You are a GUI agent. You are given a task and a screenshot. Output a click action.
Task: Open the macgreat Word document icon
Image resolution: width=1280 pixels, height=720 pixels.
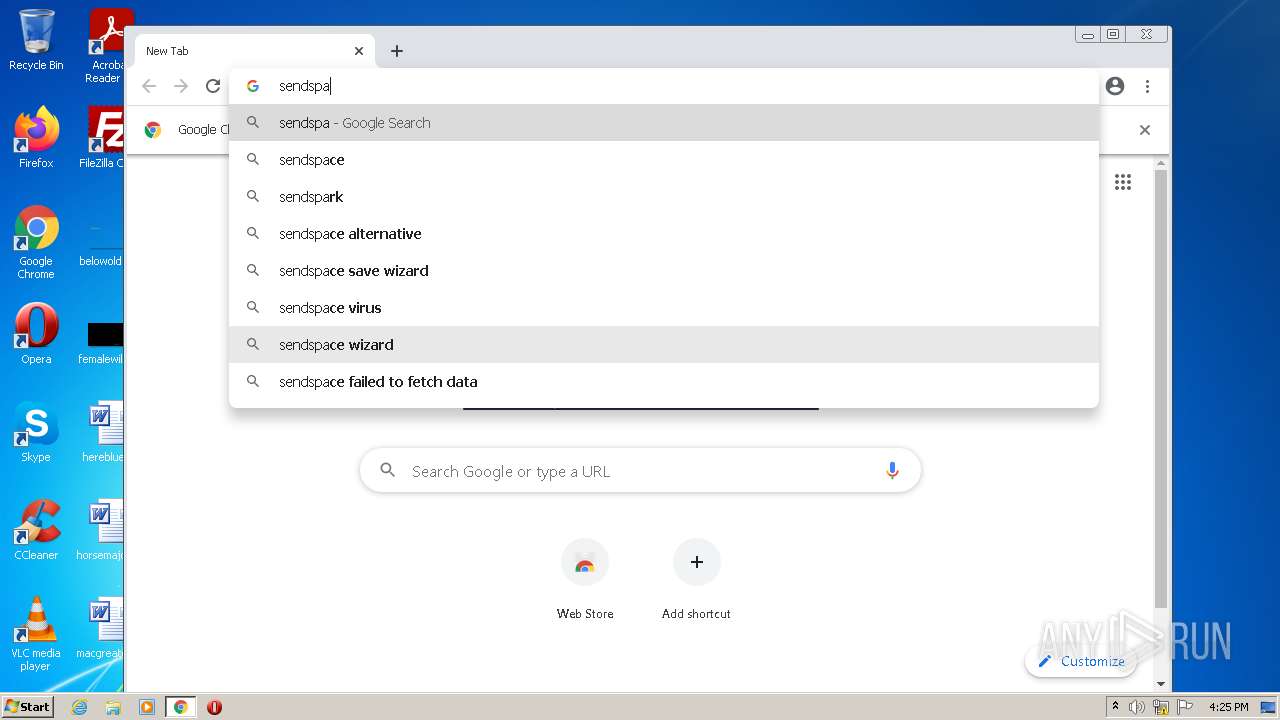[x=101, y=628]
